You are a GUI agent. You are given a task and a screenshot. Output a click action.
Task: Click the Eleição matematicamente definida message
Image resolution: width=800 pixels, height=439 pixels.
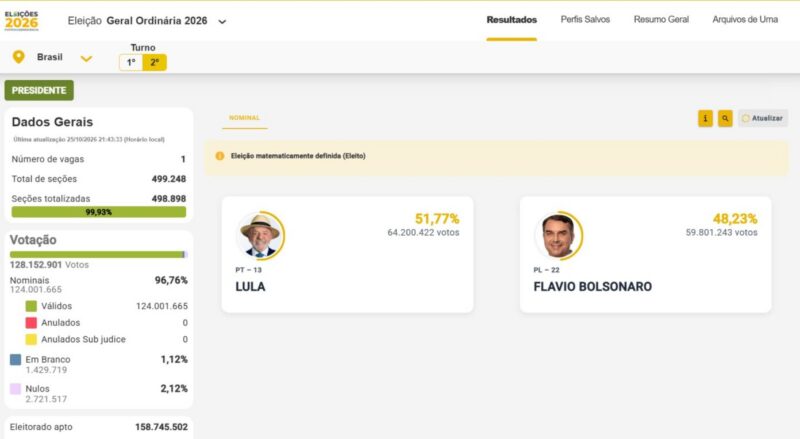pyautogui.click(x=298, y=156)
